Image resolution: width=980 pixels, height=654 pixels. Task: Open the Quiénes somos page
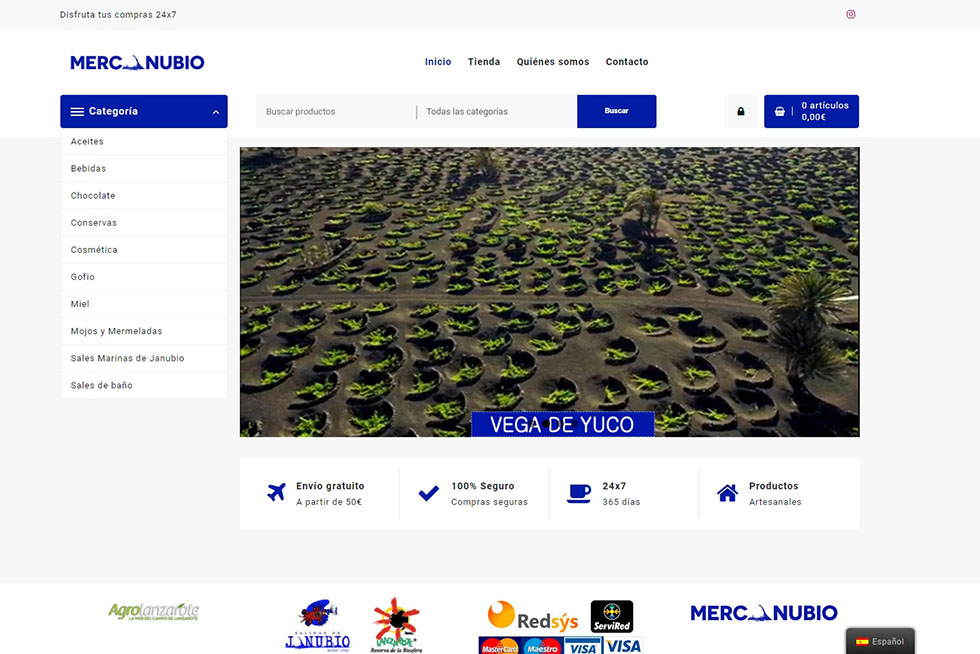tap(553, 62)
